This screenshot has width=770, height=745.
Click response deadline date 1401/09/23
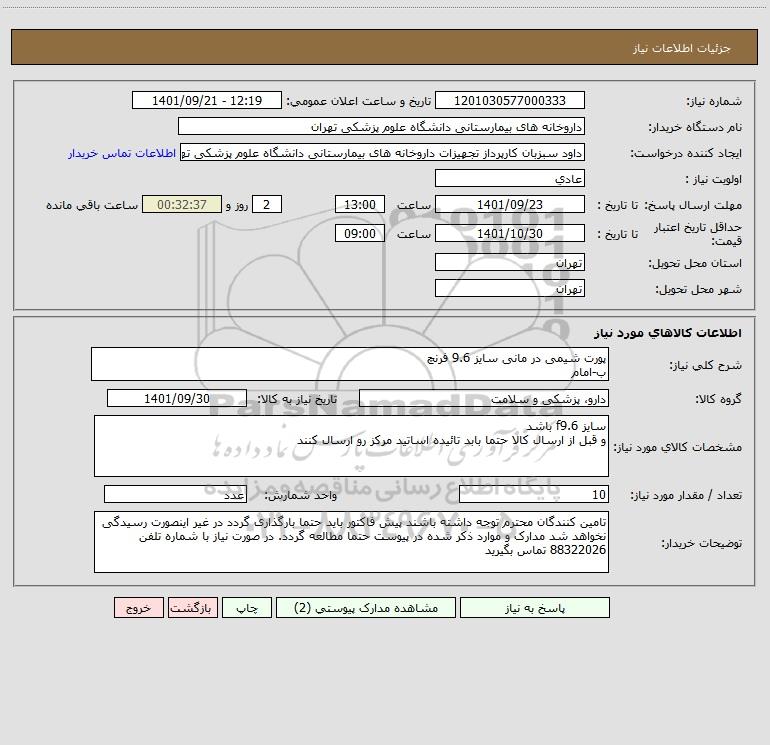(510, 204)
